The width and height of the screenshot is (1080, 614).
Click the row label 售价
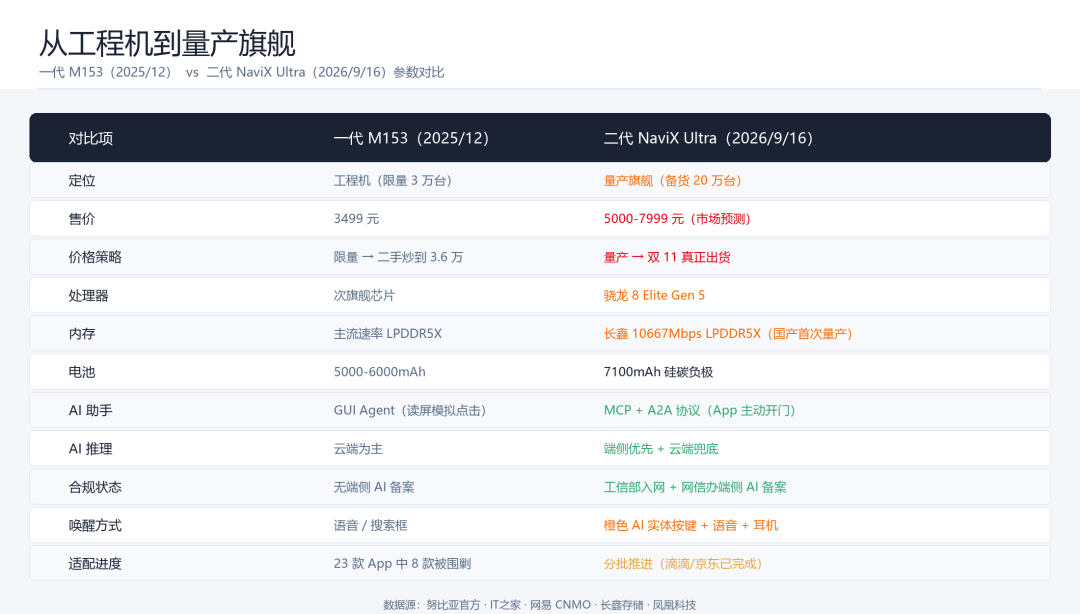click(x=82, y=218)
